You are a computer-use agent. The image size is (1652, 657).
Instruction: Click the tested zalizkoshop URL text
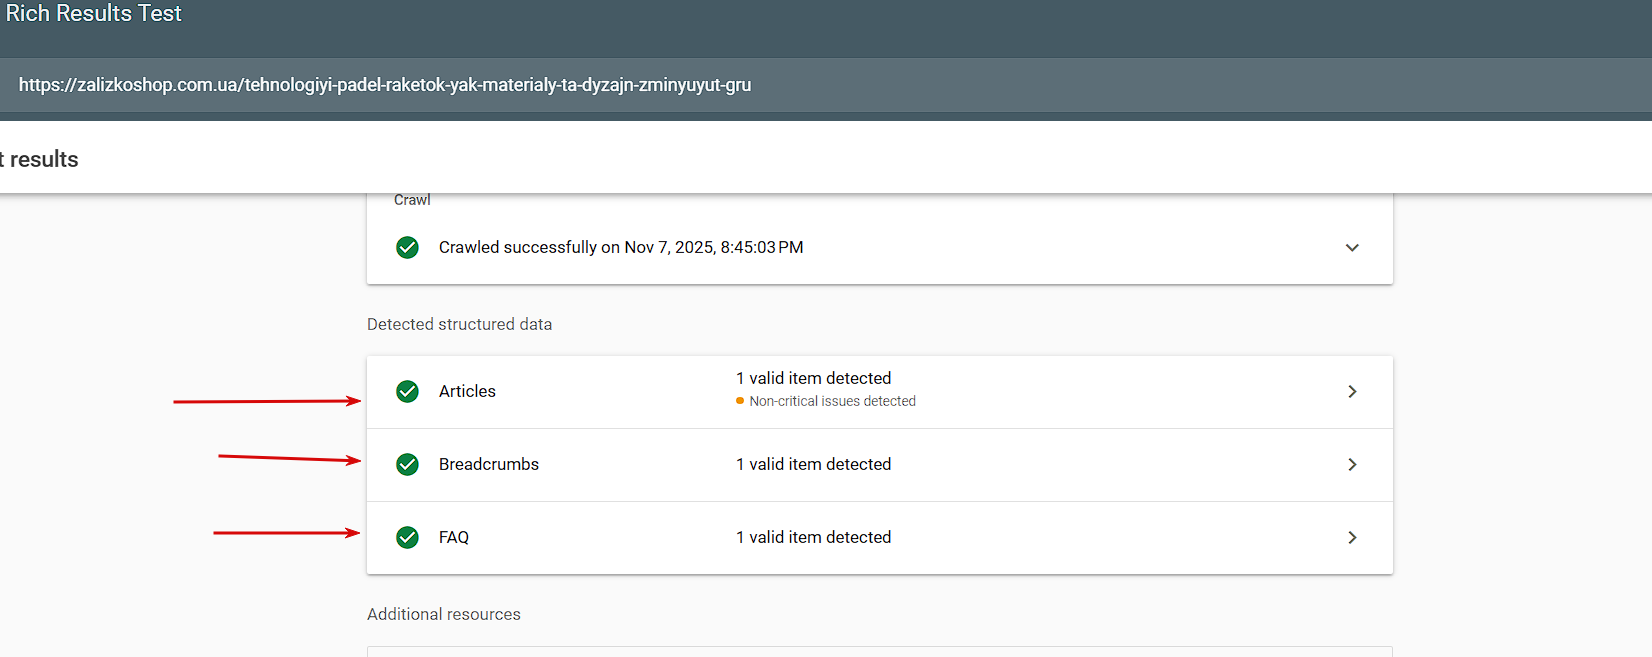pyautogui.click(x=385, y=85)
